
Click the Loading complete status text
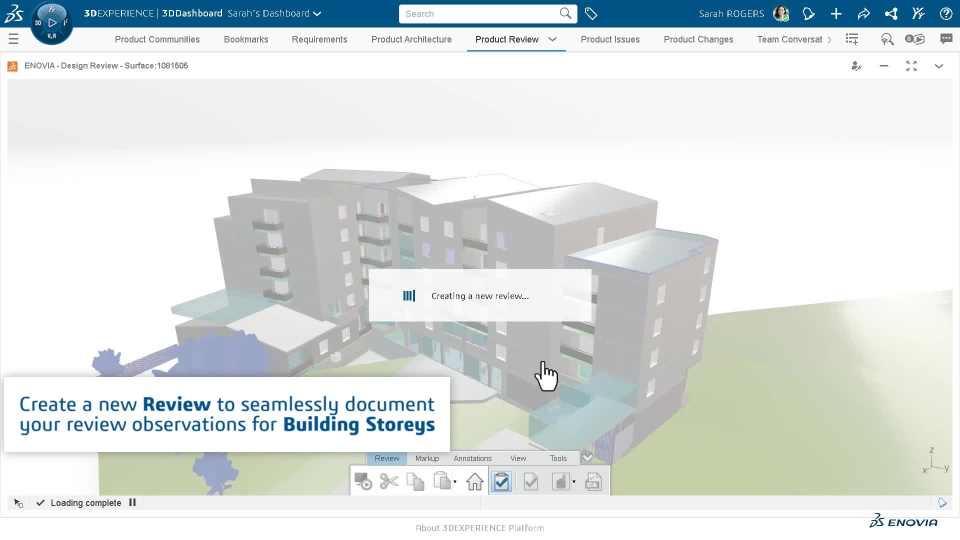86,503
